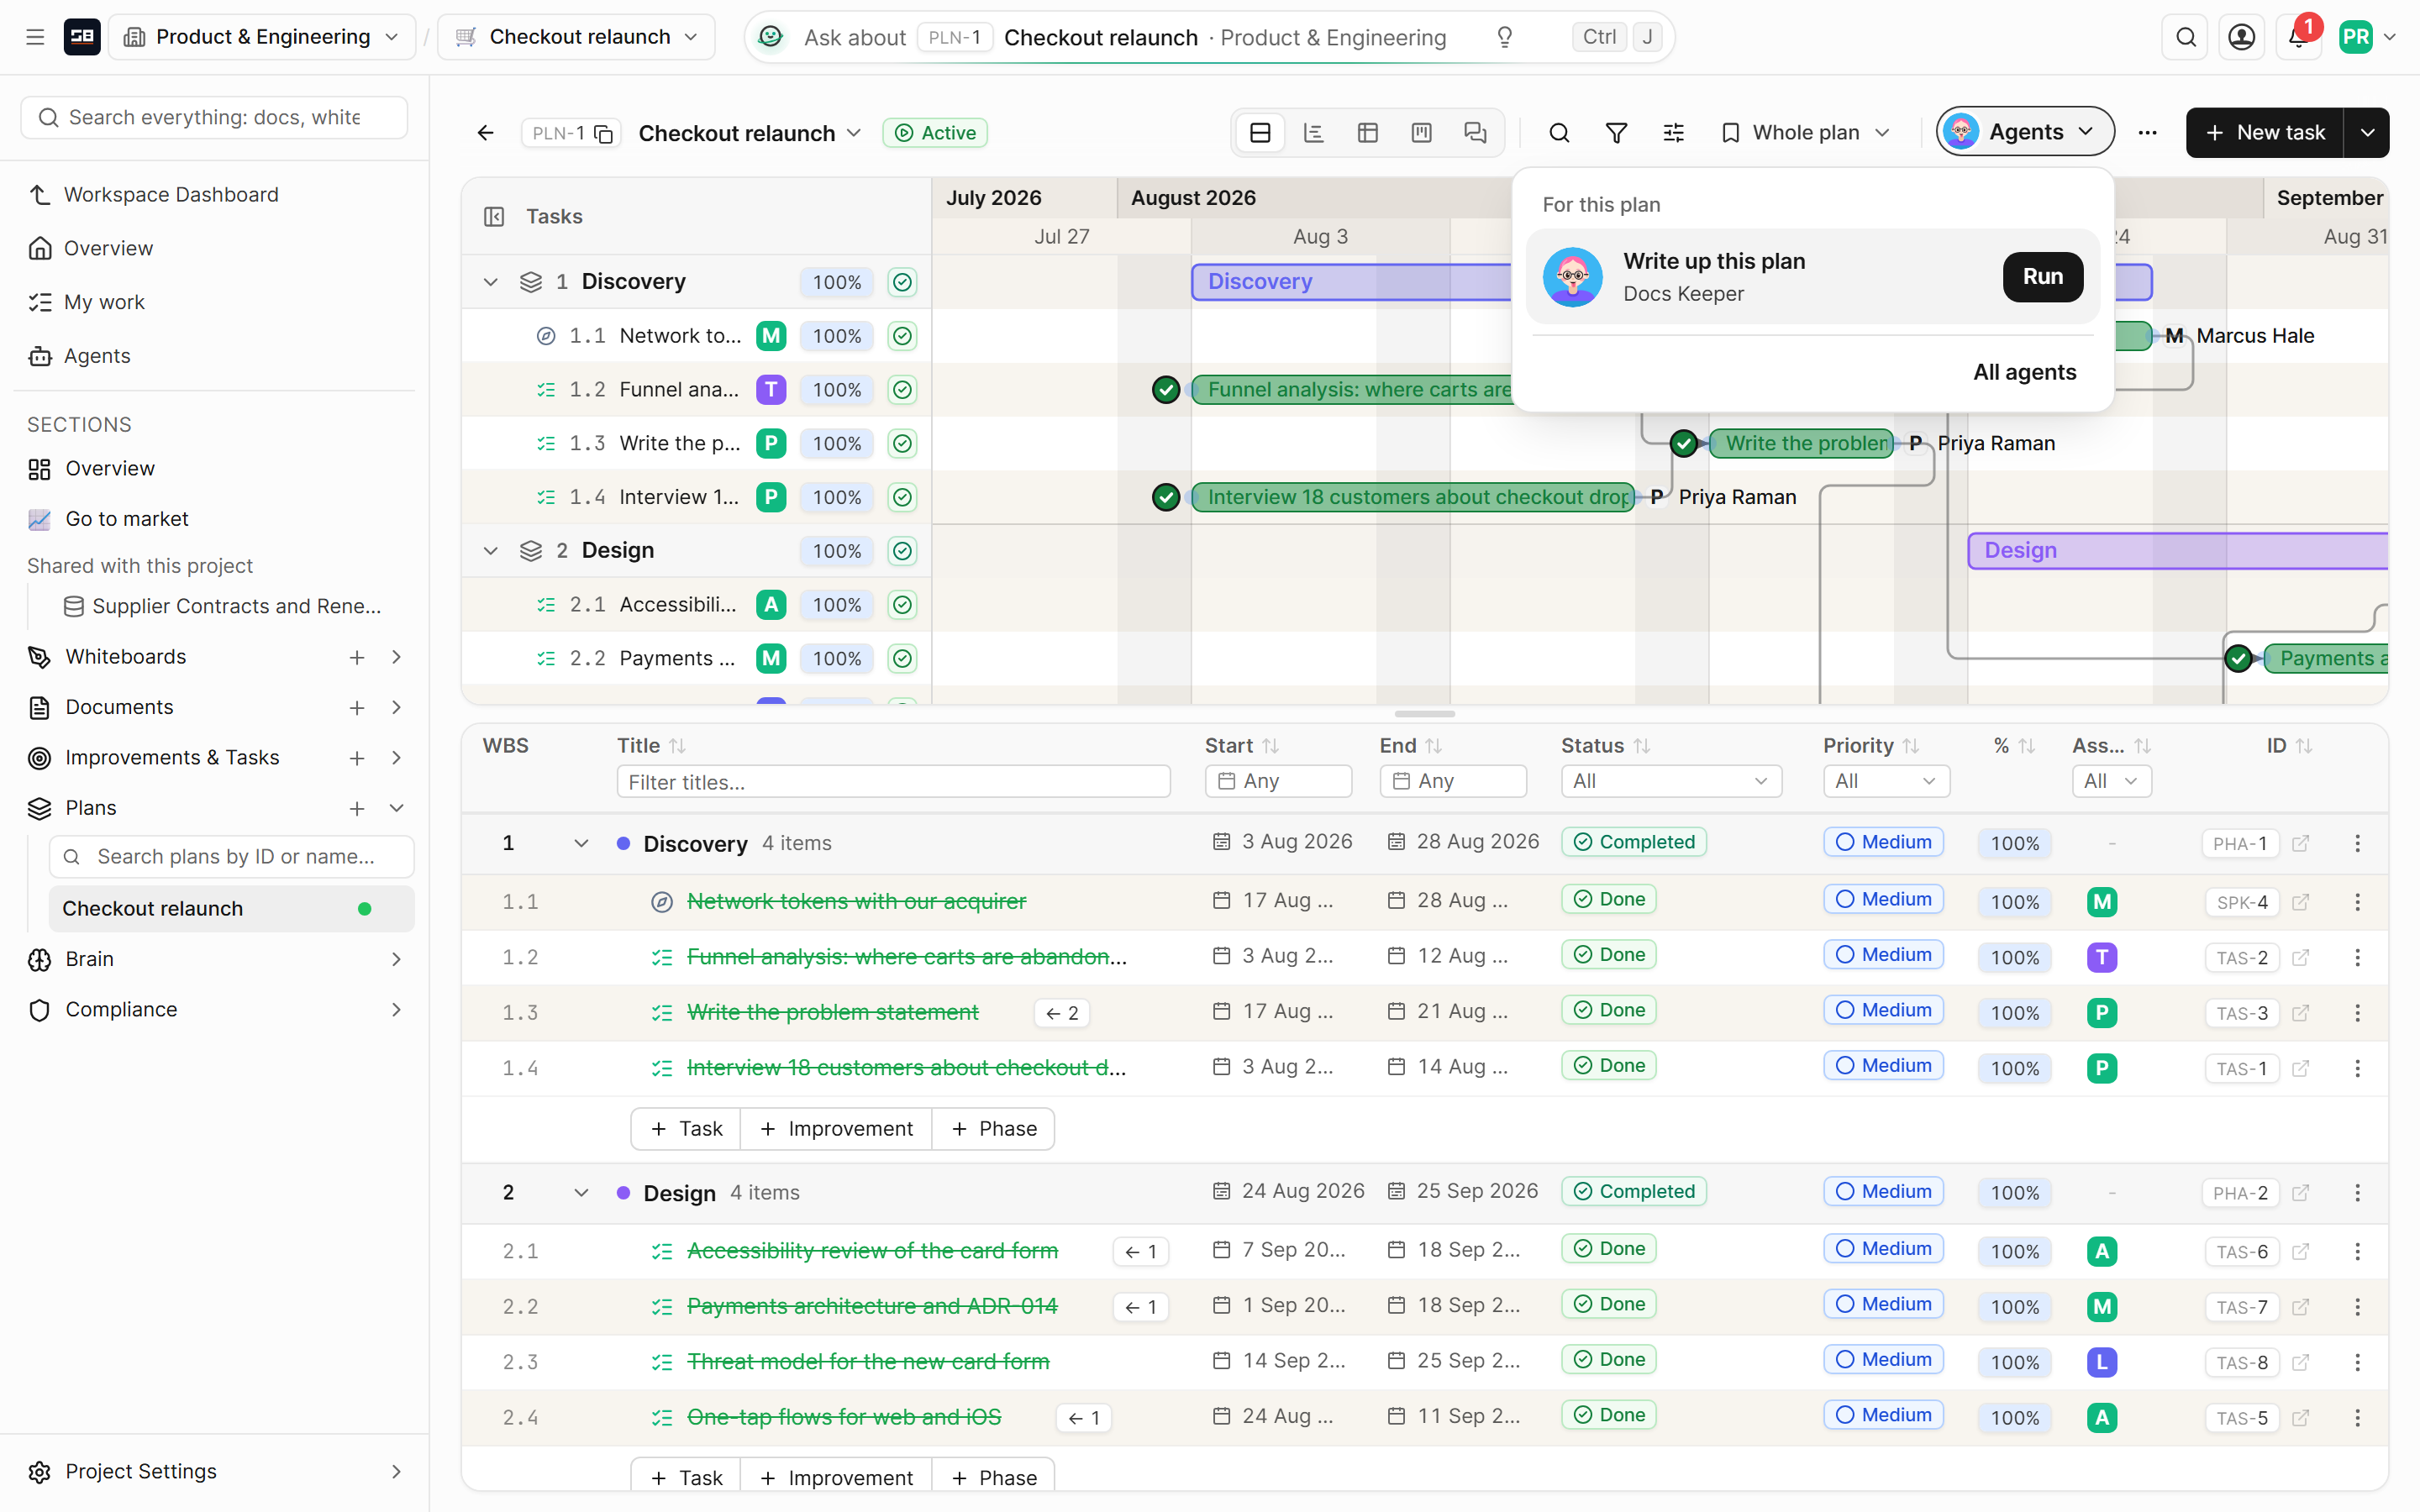
Task: Open Agents in the sidebar
Action: [97, 356]
